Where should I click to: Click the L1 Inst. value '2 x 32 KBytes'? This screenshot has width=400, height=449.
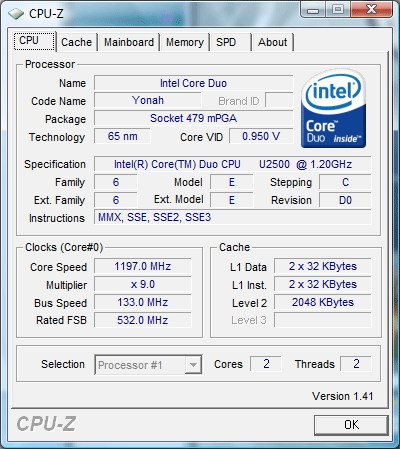[323, 284]
